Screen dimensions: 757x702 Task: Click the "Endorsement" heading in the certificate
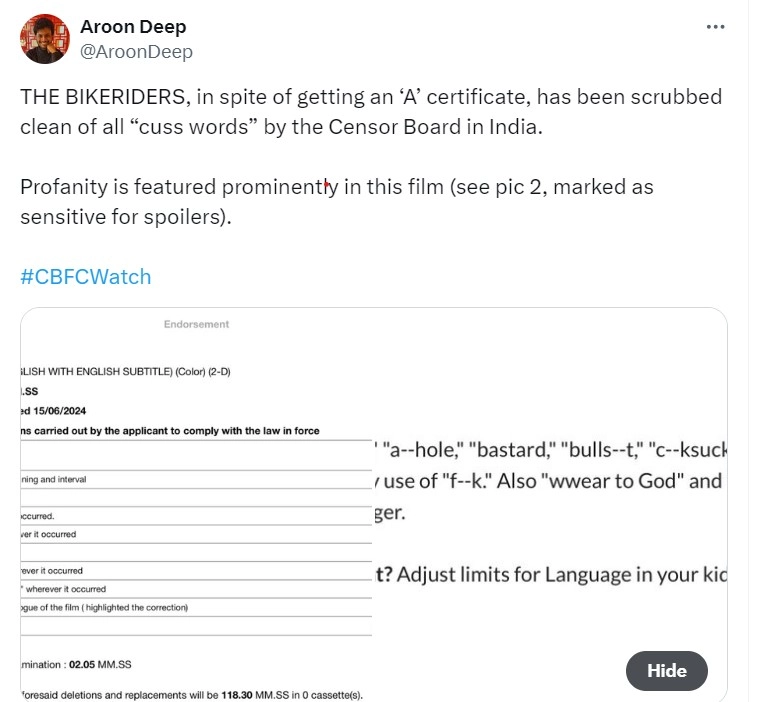pyautogui.click(x=196, y=324)
